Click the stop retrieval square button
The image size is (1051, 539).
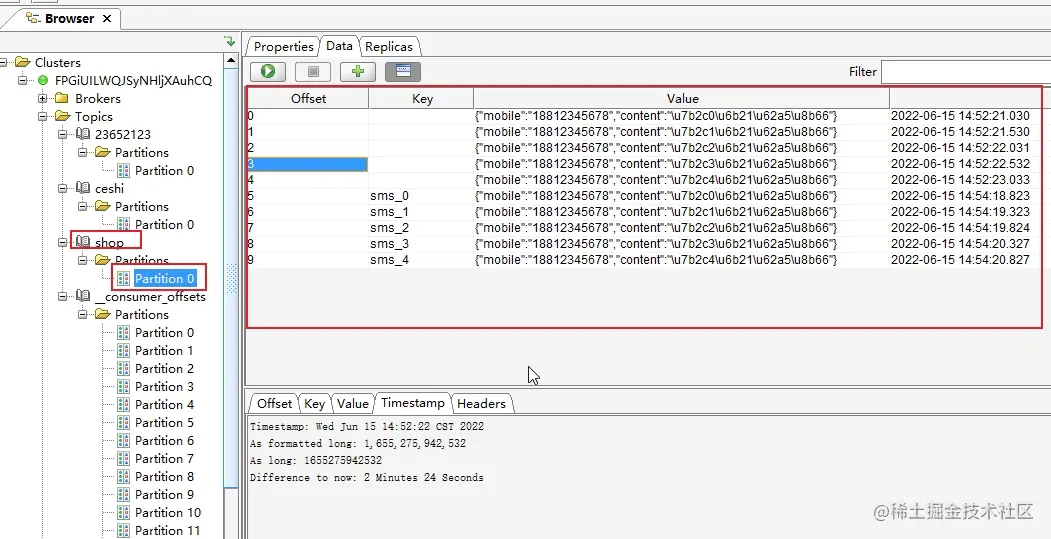[313, 71]
